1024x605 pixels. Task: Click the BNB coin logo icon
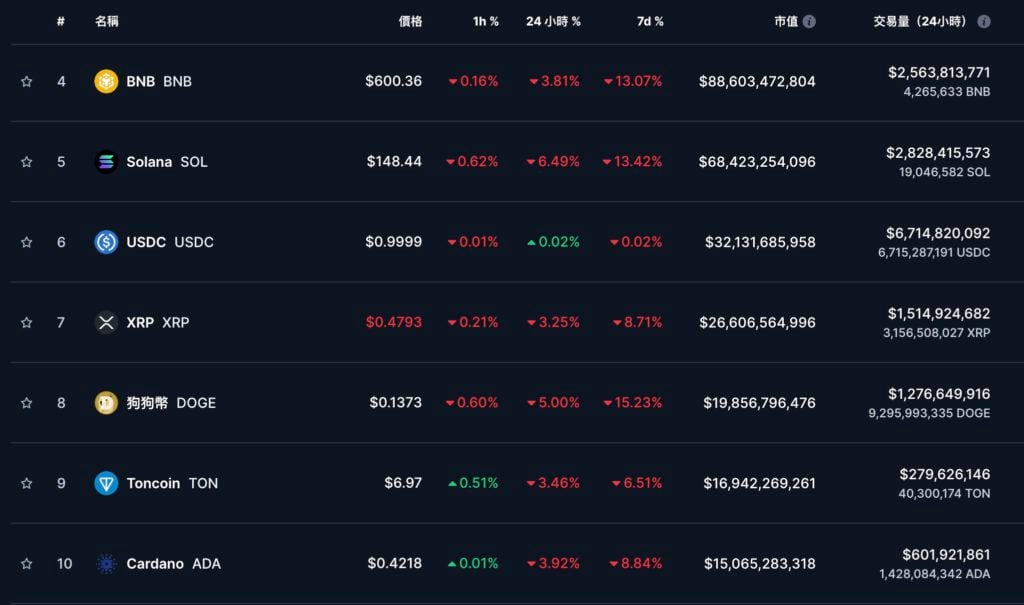(x=106, y=81)
